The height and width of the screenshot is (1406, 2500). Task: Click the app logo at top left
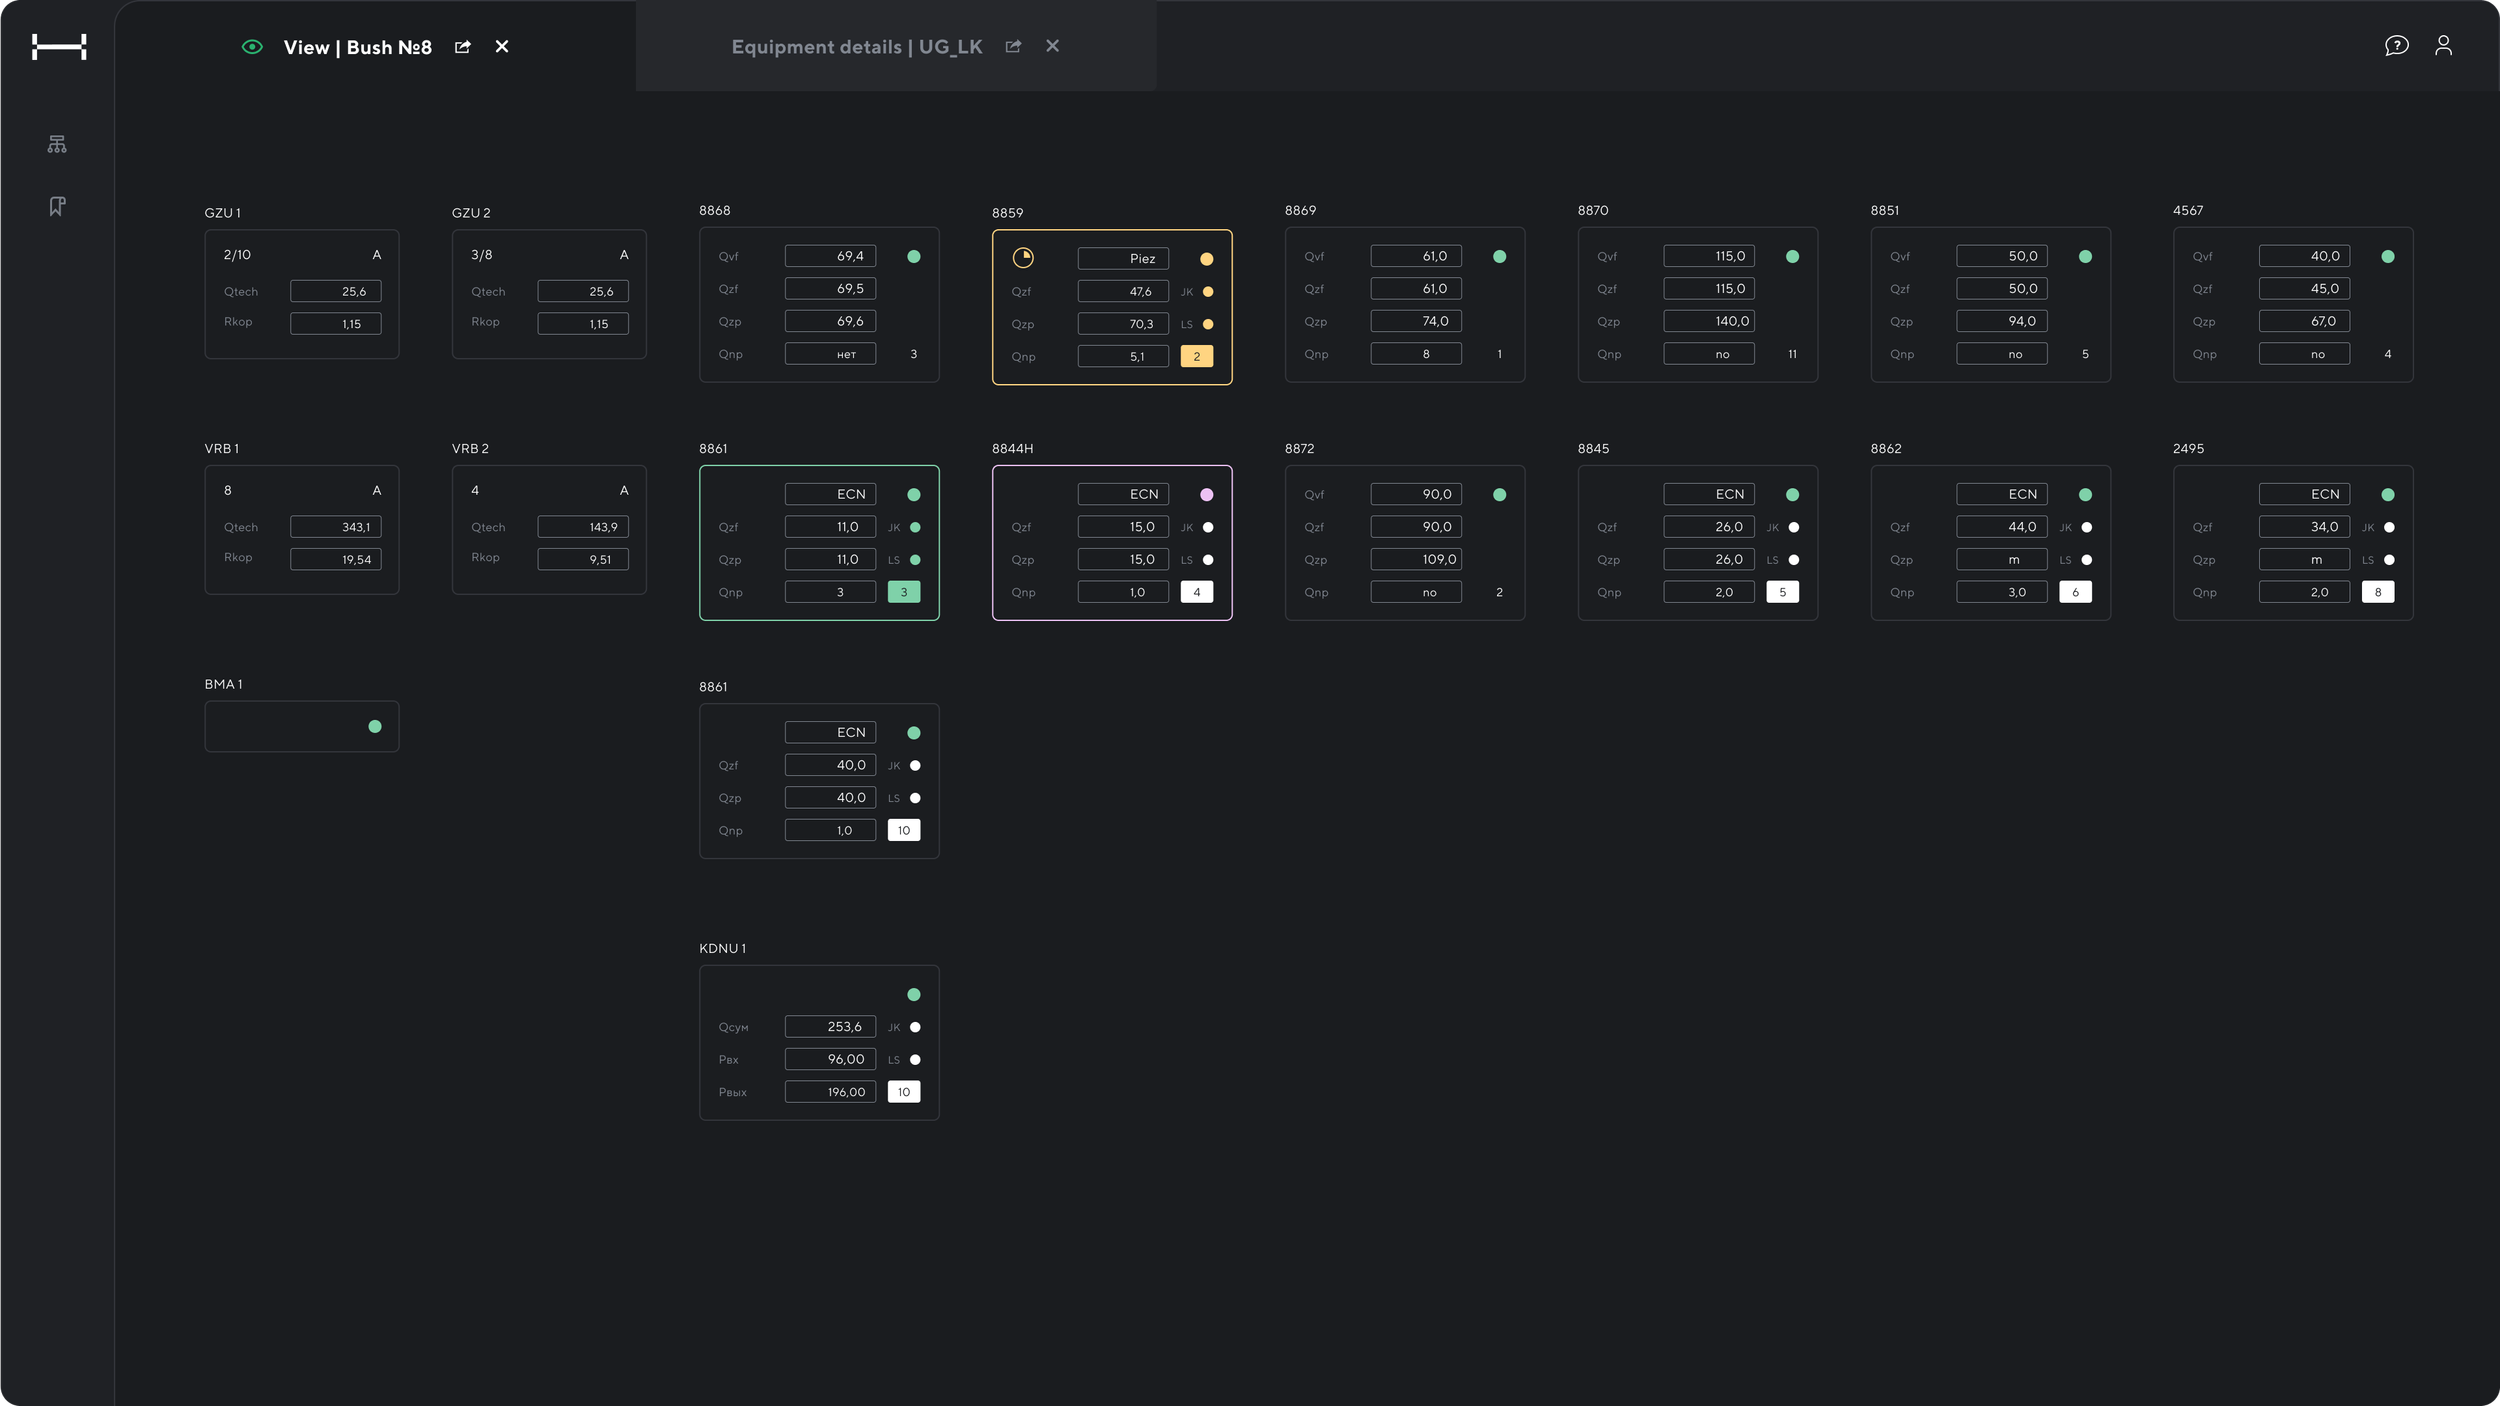[x=59, y=47]
